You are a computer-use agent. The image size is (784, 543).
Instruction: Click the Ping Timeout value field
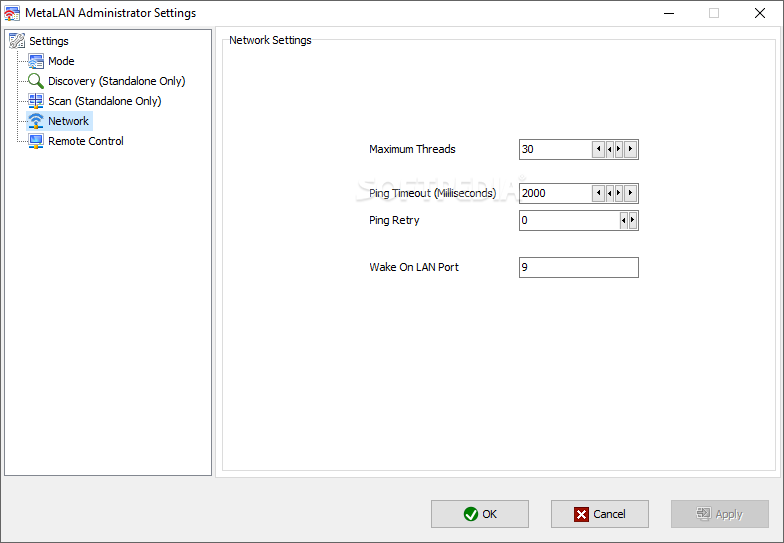pyautogui.click(x=556, y=194)
